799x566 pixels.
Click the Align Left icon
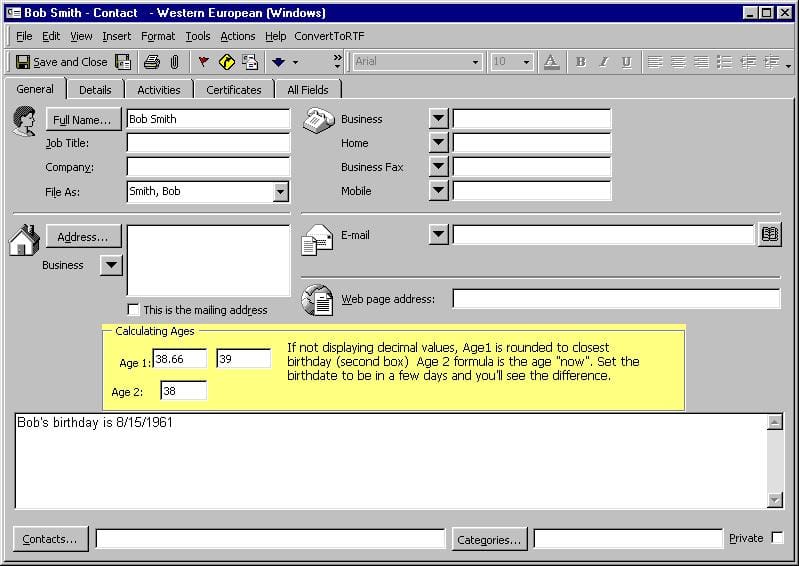655,62
